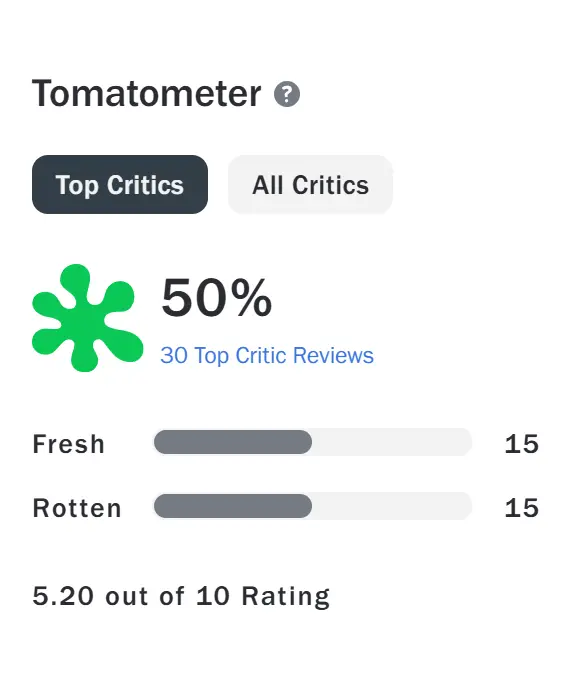Click the Rotten count of 15

point(522,508)
